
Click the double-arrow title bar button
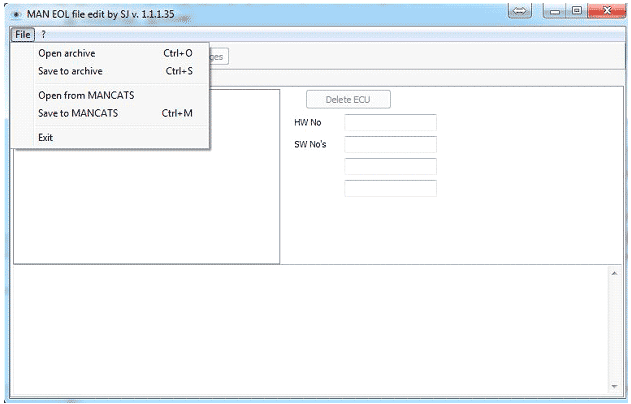click(520, 11)
